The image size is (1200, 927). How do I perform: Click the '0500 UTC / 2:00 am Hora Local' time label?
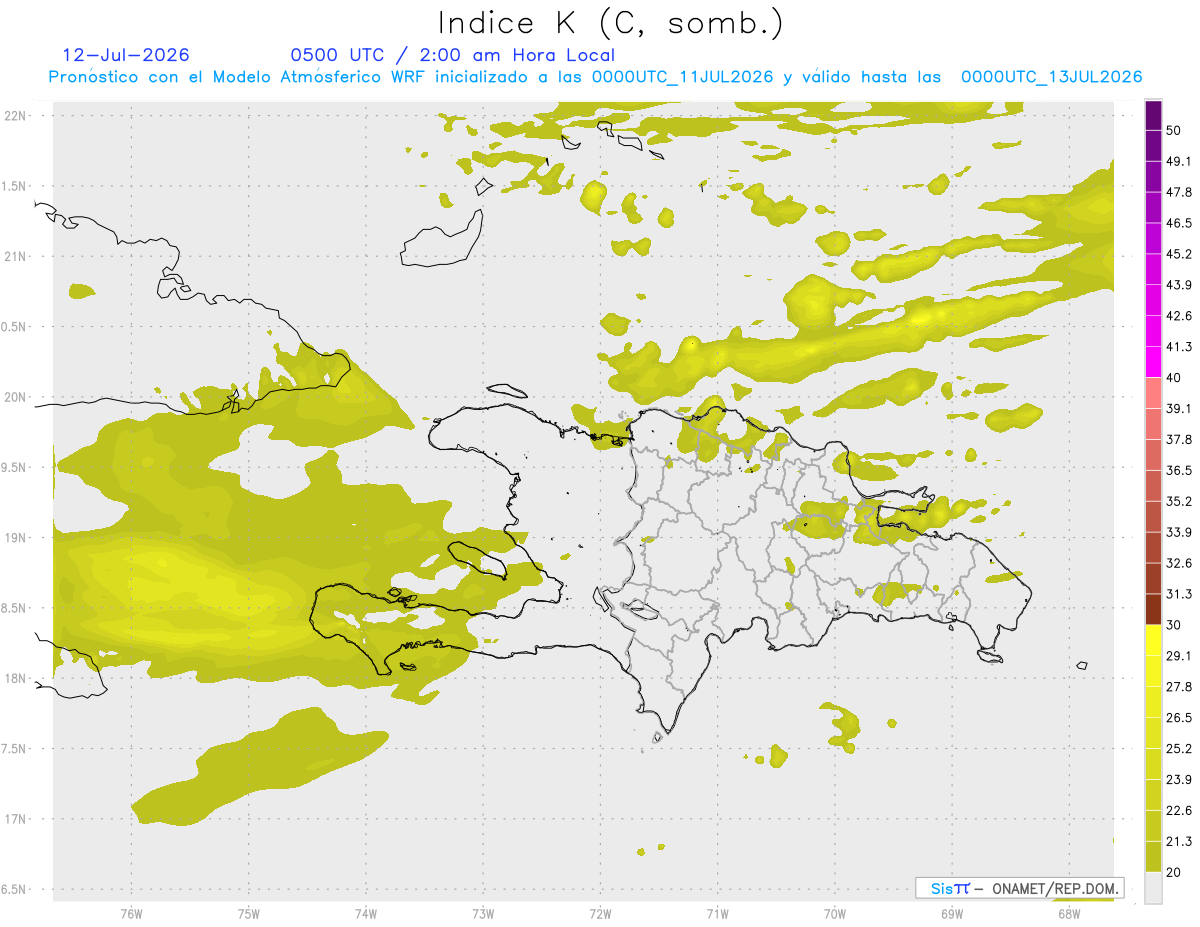point(452,55)
